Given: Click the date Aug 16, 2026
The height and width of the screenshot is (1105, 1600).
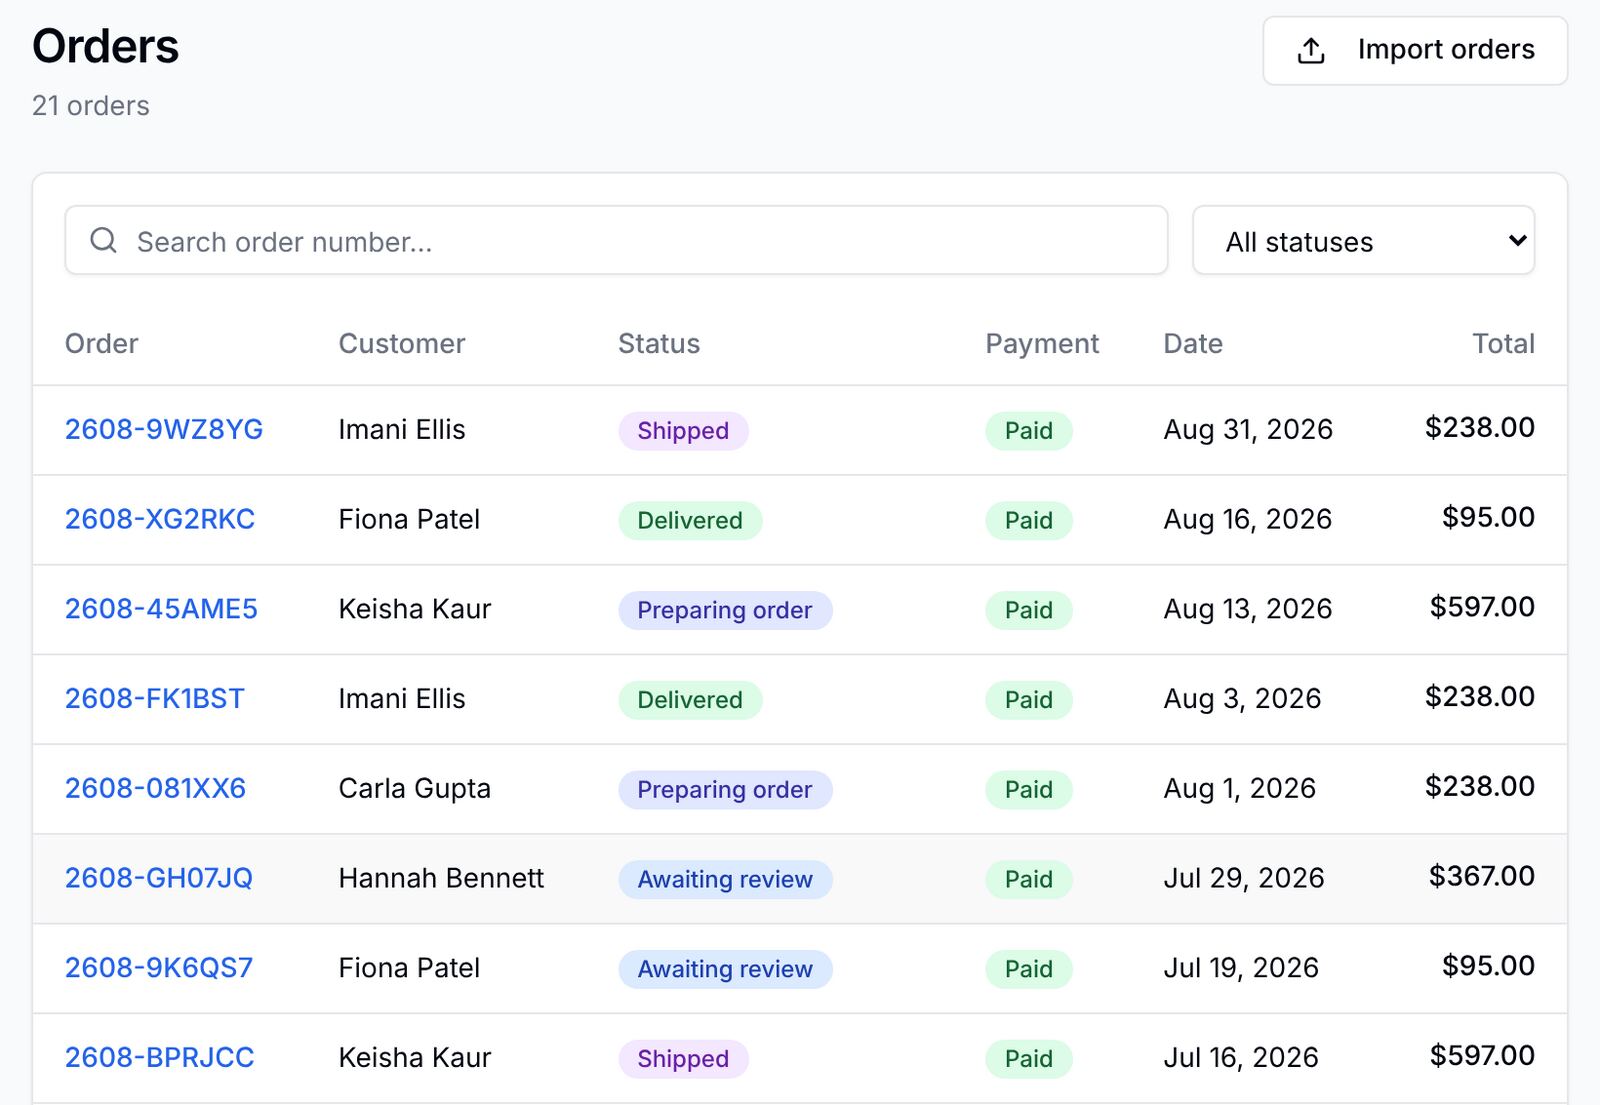Looking at the screenshot, I should (x=1248, y=519).
